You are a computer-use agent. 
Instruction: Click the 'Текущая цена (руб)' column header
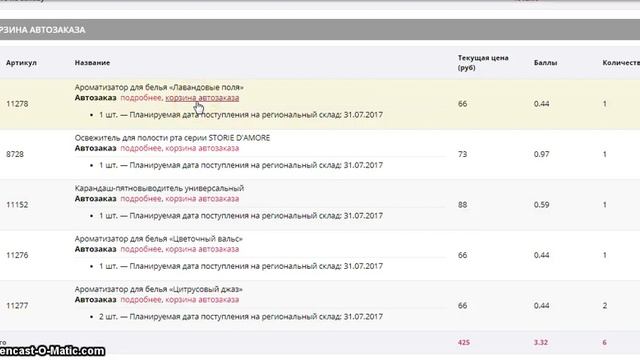pos(483,63)
